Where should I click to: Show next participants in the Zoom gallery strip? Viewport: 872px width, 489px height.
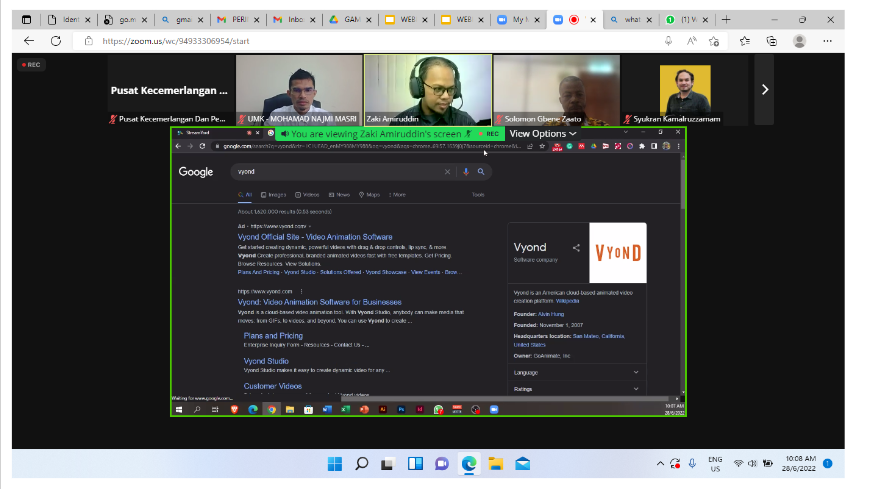(764, 90)
